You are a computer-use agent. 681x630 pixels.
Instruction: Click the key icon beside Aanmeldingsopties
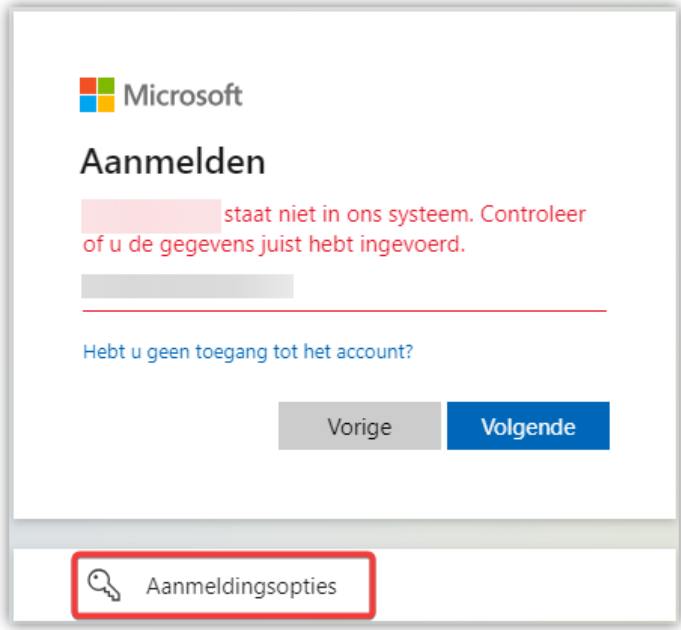coord(105,585)
